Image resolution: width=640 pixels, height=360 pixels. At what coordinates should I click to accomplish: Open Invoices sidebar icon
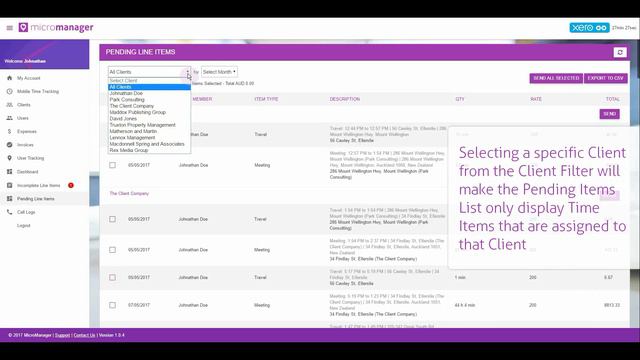[x=9, y=145]
